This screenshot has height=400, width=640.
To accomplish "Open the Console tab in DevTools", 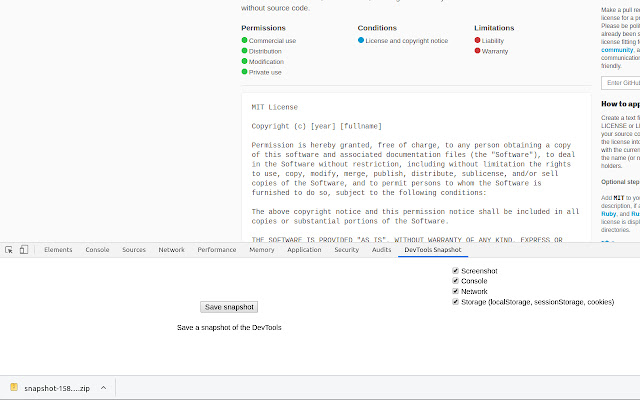I will (97, 250).
